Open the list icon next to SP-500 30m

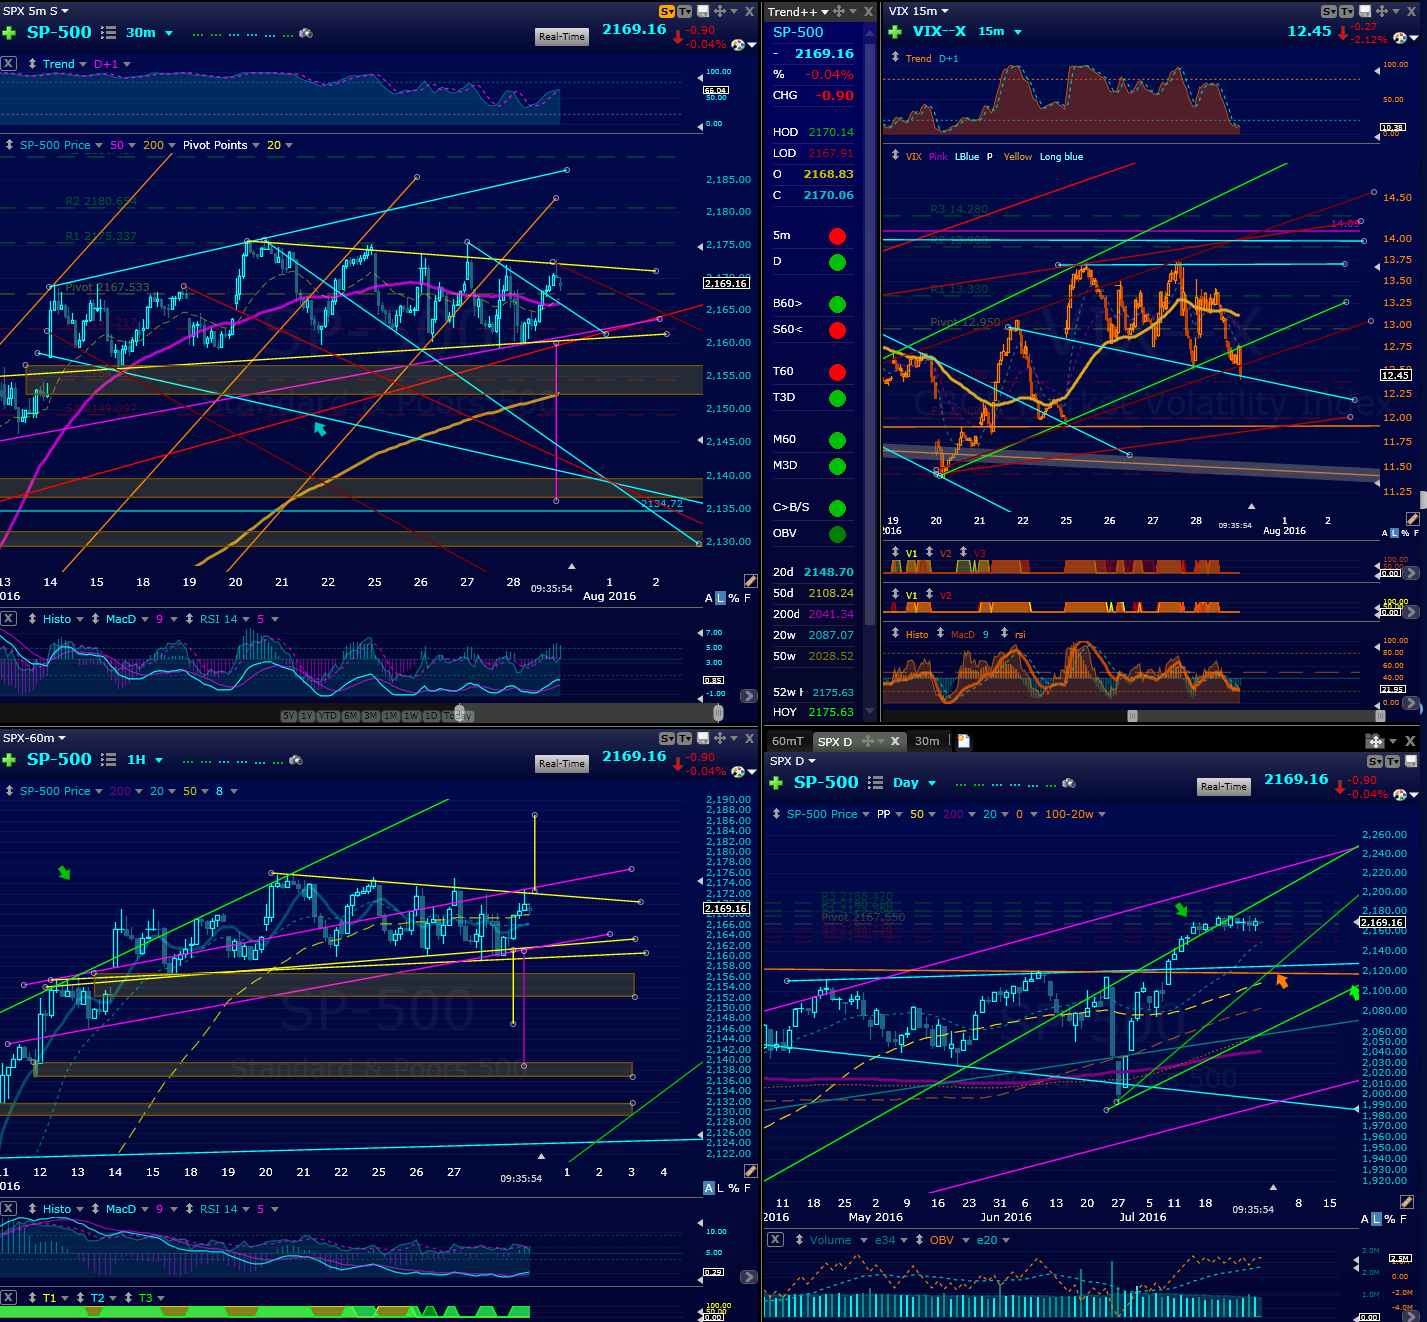(x=108, y=33)
